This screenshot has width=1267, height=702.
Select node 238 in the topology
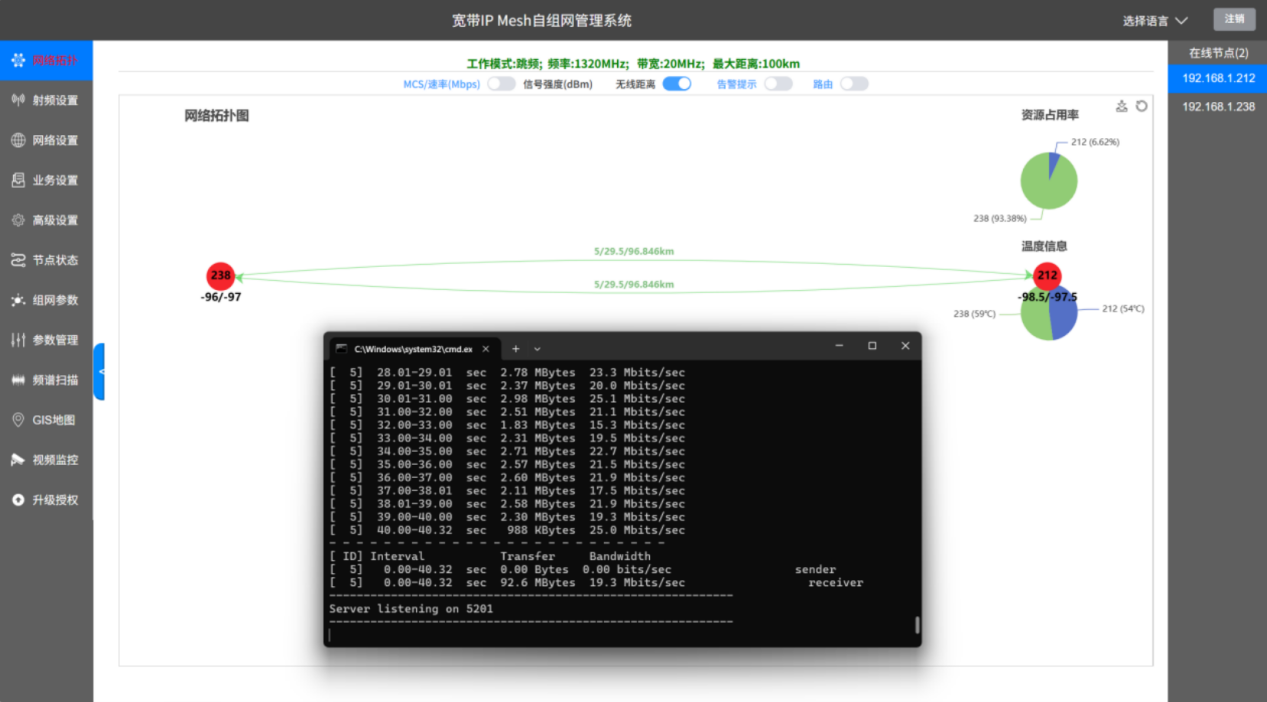(x=221, y=276)
